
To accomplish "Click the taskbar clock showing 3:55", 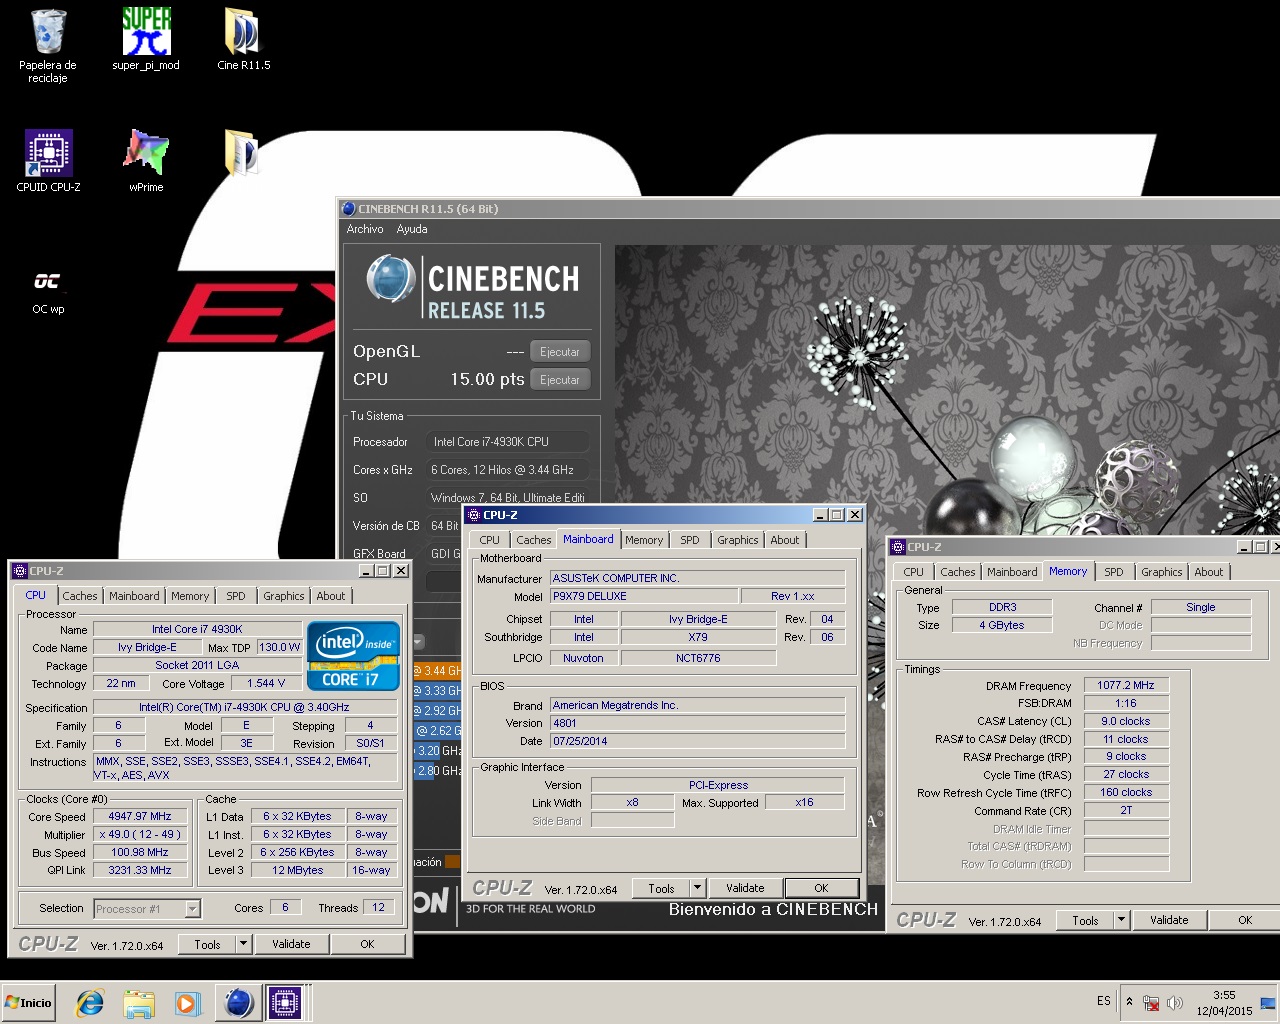I will pyautogui.click(x=1224, y=1003).
